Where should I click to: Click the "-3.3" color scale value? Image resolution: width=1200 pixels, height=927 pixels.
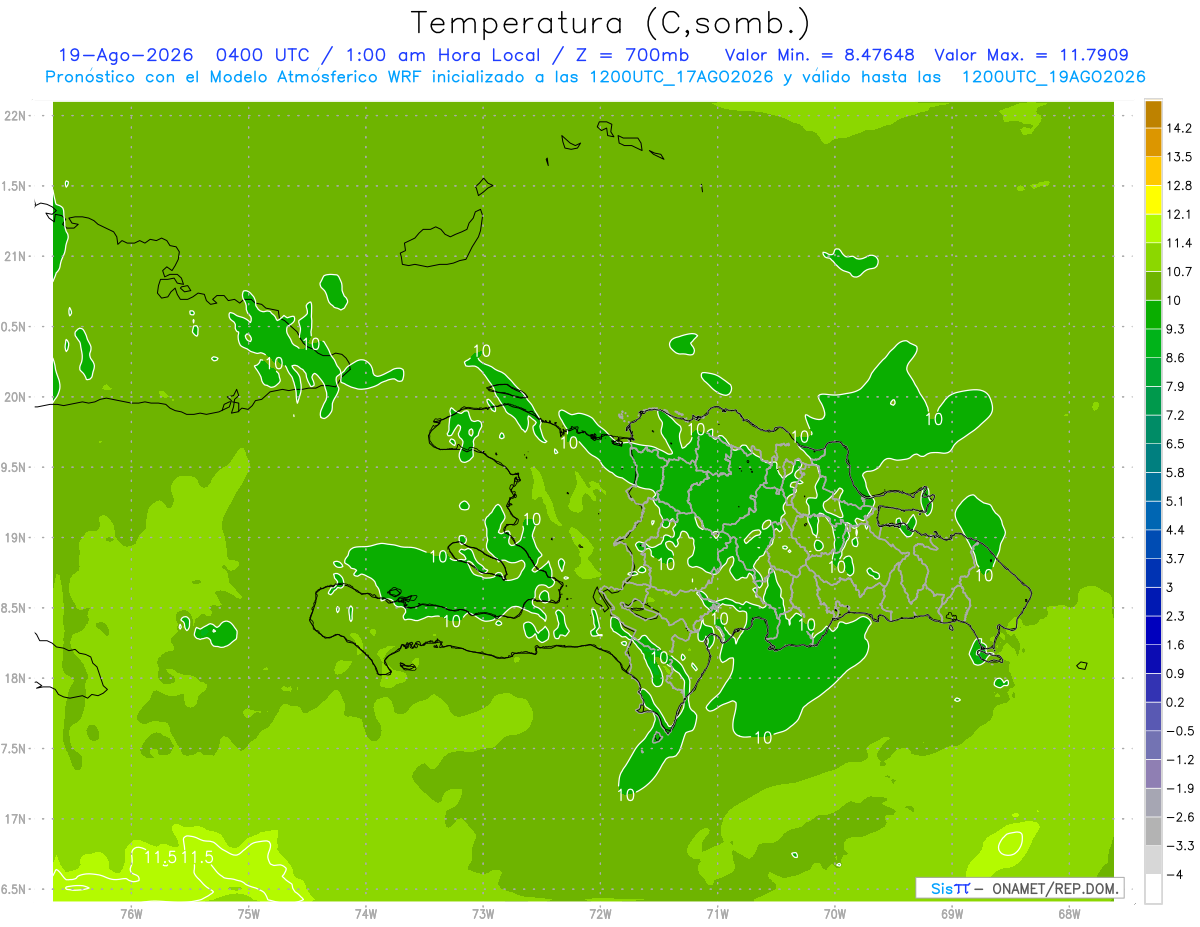click(1178, 846)
